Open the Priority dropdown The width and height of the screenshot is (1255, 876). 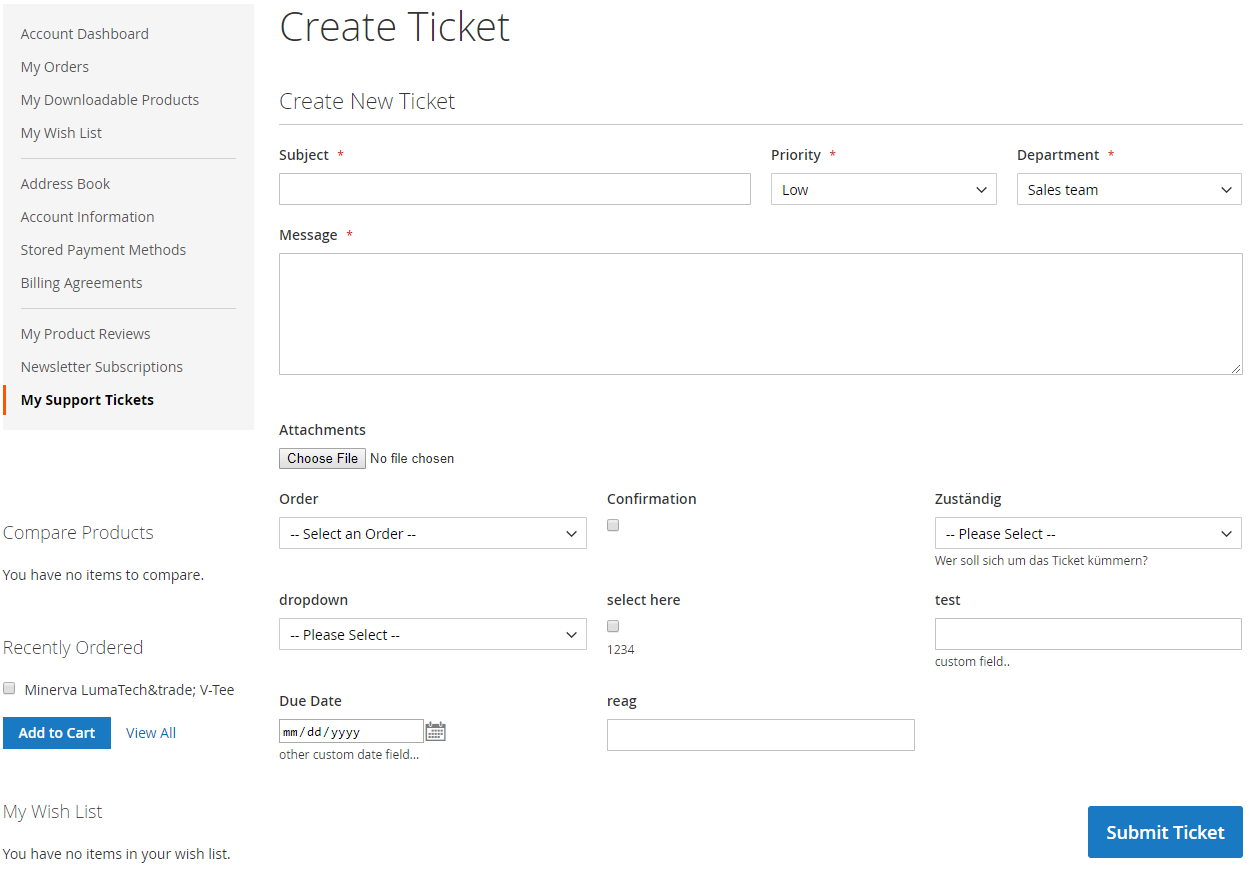884,190
